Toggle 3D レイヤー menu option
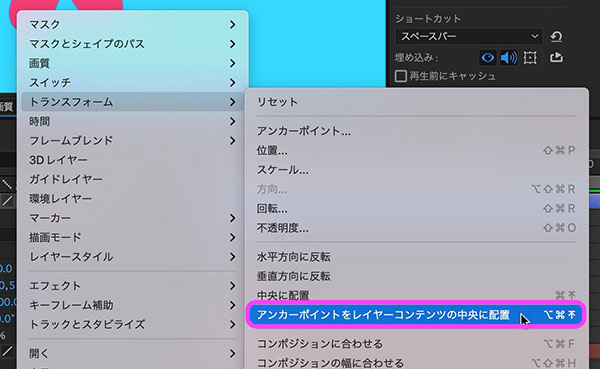The height and width of the screenshot is (369, 600). pyautogui.click(x=132, y=160)
